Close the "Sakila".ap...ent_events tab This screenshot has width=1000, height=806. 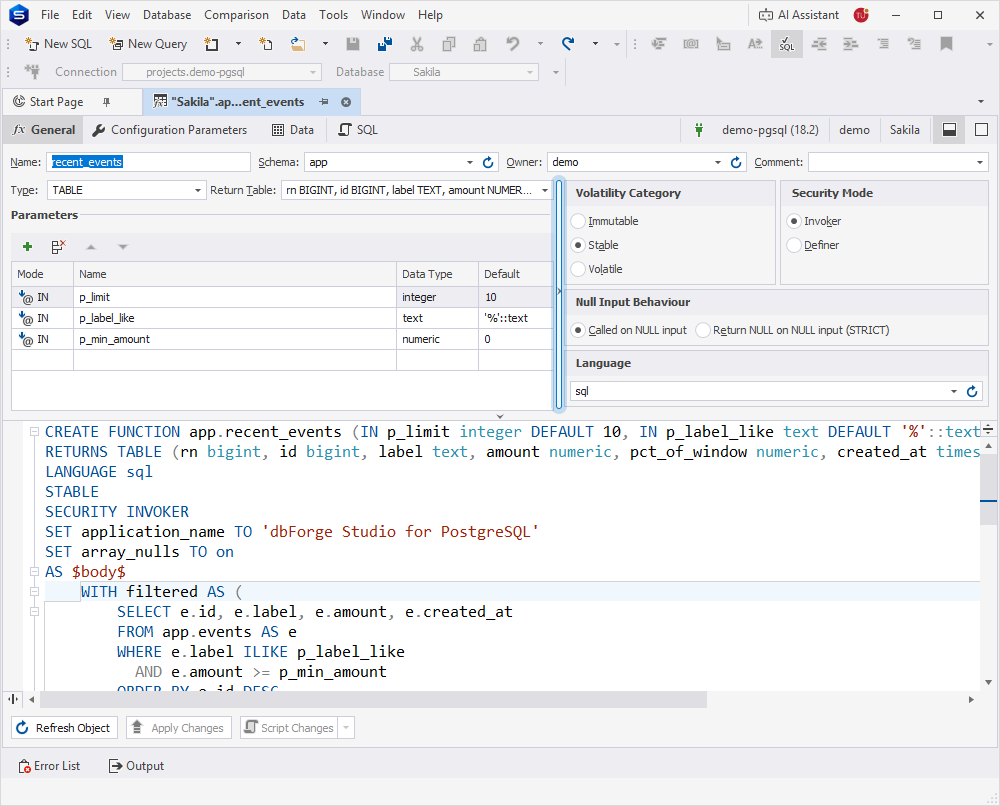[x=346, y=102]
